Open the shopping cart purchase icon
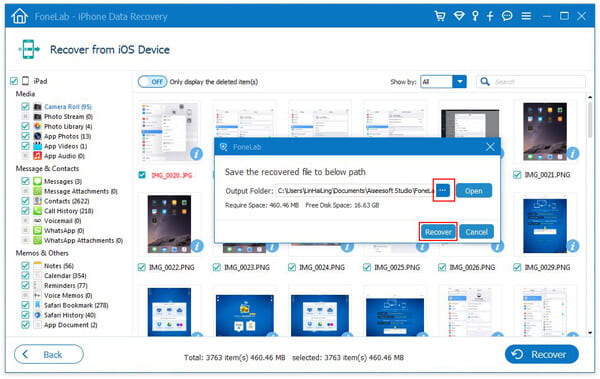 click(440, 16)
